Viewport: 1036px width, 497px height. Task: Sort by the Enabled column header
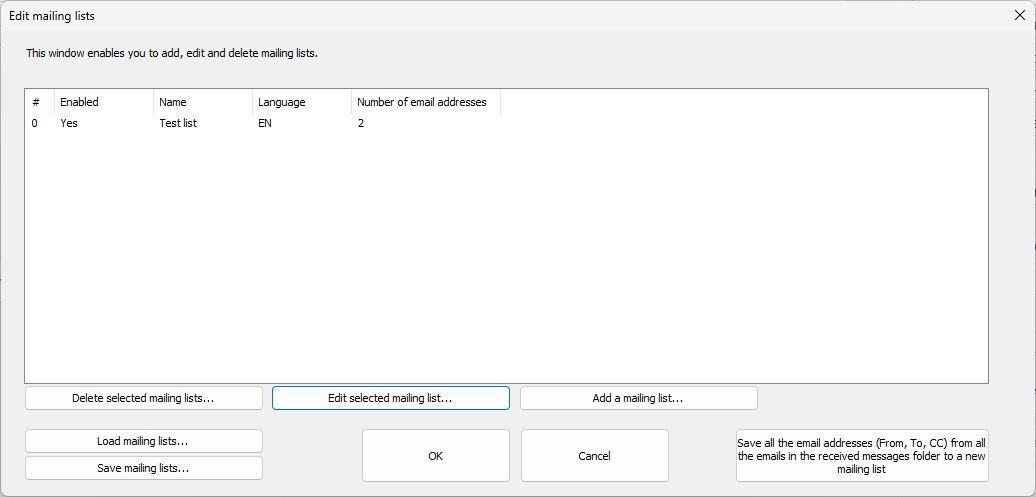pos(104,102)
